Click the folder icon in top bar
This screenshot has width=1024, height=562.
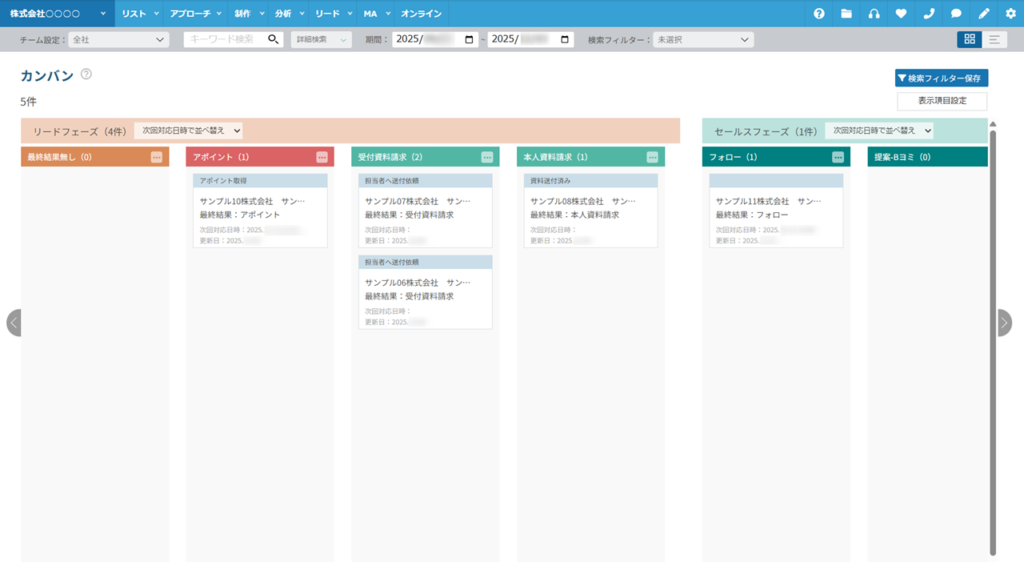coord(847,13)
